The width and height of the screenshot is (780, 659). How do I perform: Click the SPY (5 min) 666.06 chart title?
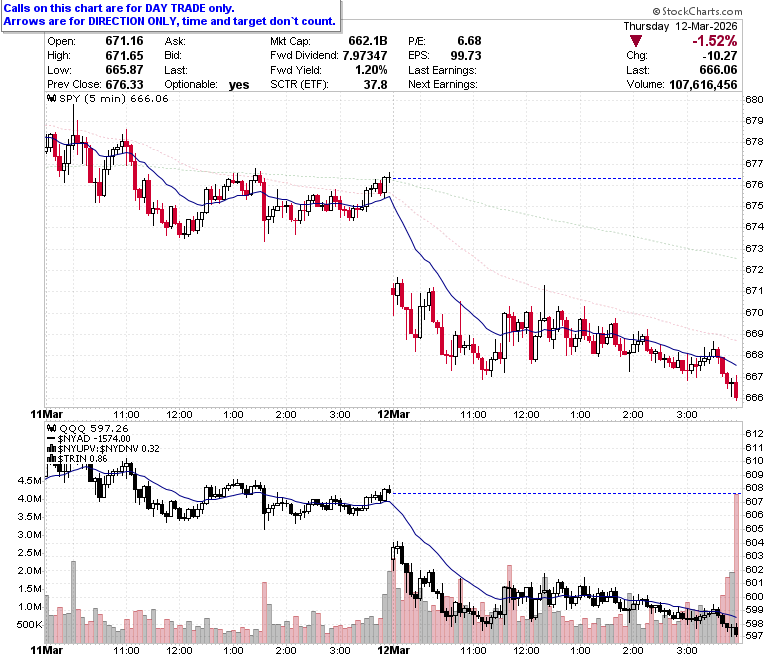pyautogui.click(x=114, y=98)
